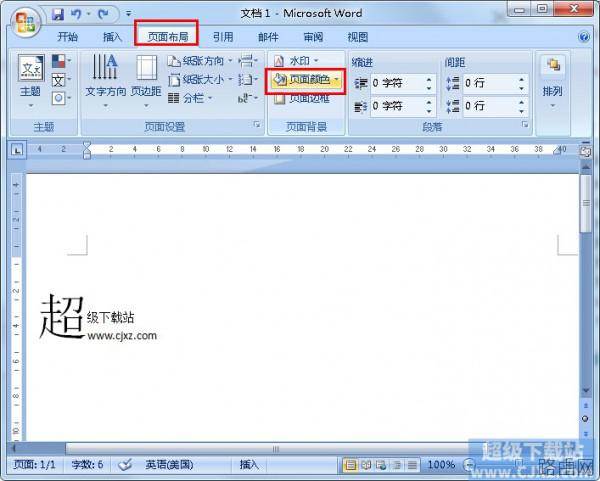600x481 pixels.
Task: Open the 开始 ribbon tab
Action: (68, 37)
